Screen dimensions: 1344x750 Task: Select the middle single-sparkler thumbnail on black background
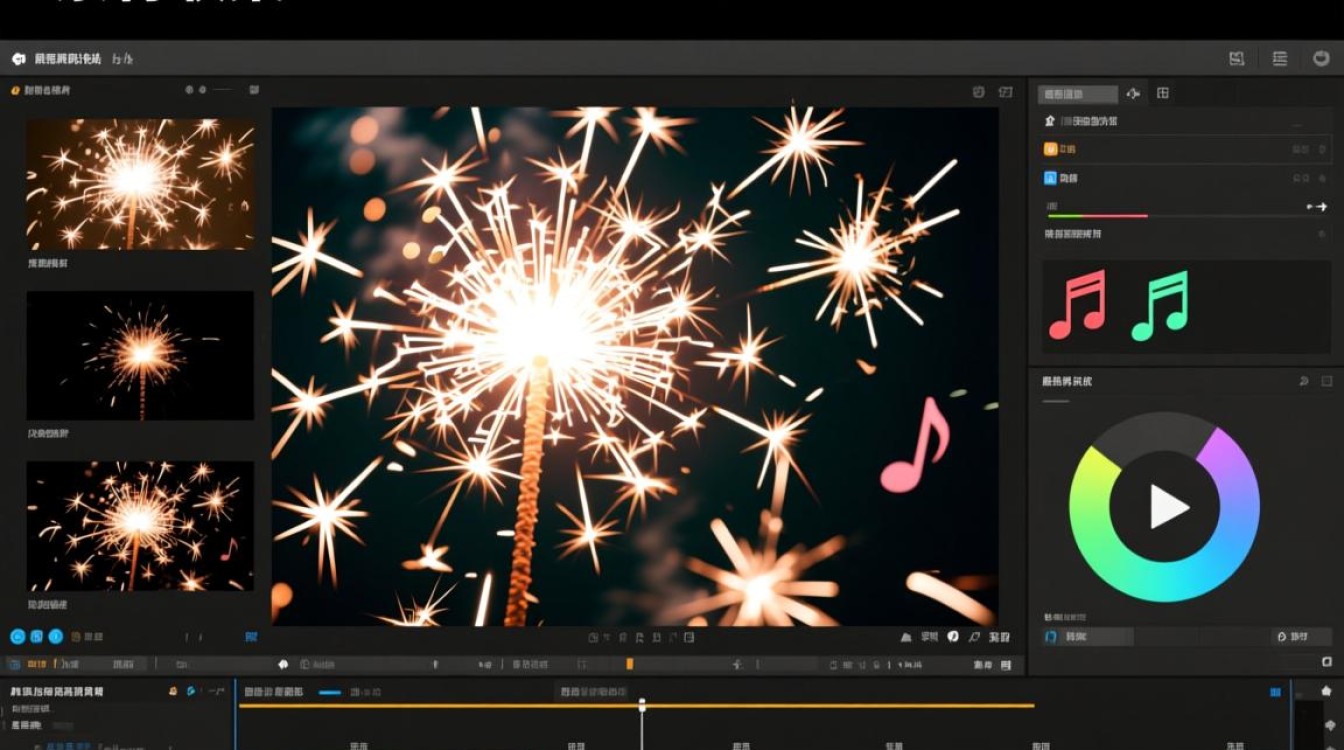click(140, 356)
